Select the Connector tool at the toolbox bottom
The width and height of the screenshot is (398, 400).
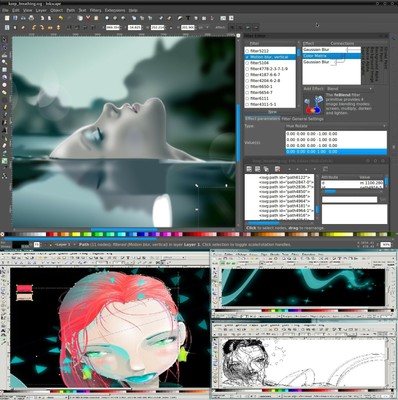tap(4, 176)
